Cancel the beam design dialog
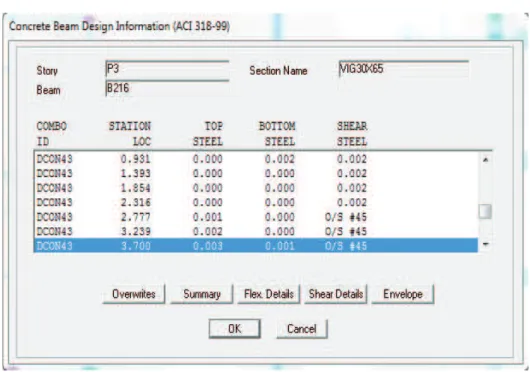This screenshot has width=530, height=372. point(302,328)
